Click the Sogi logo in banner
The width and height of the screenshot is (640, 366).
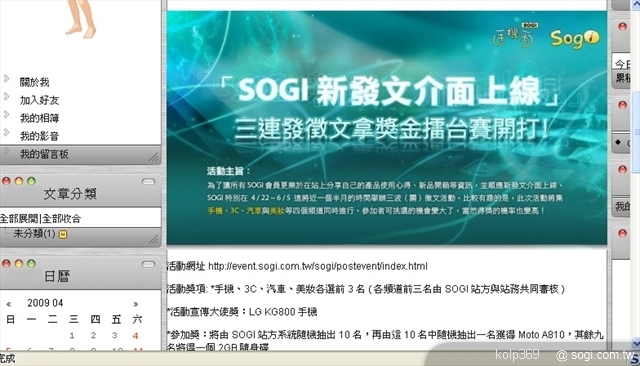pos(575,38)
